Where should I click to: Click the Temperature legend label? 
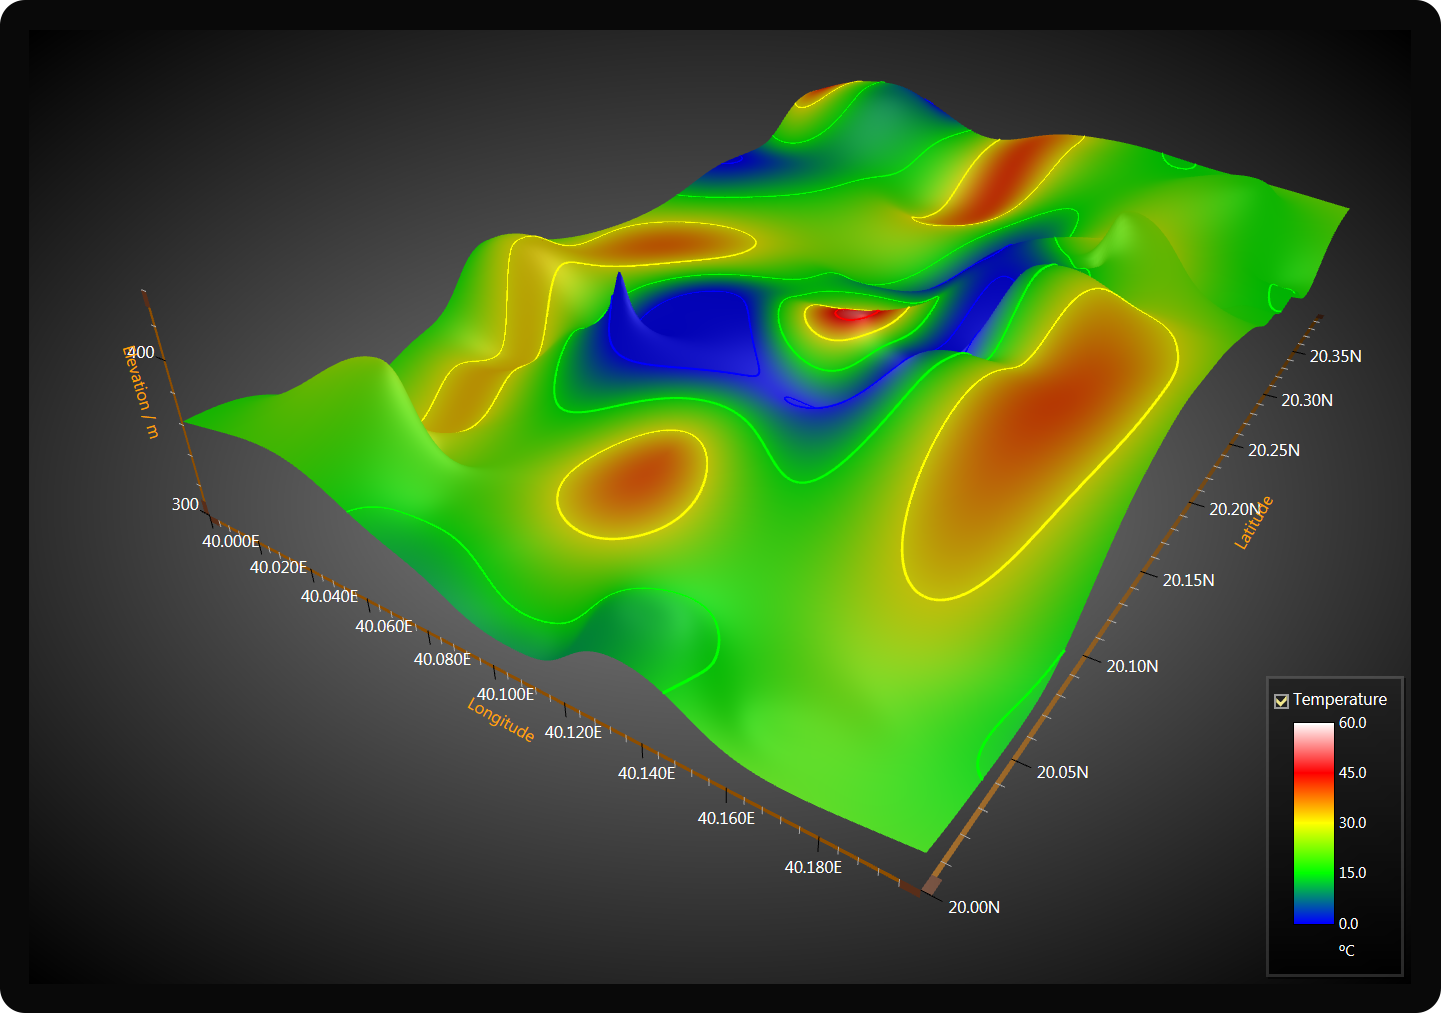tap(1341, 700)
